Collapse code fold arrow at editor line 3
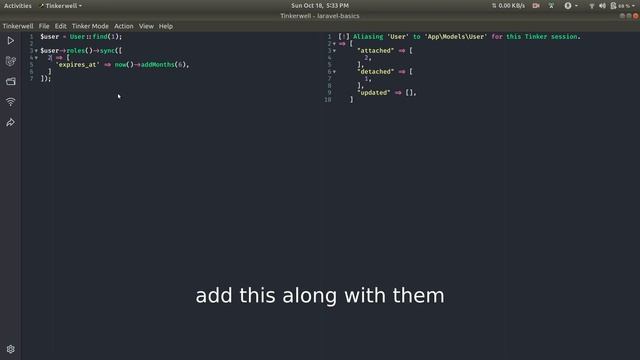The width and height of the screenshot is (640, 360). (36, 51)
